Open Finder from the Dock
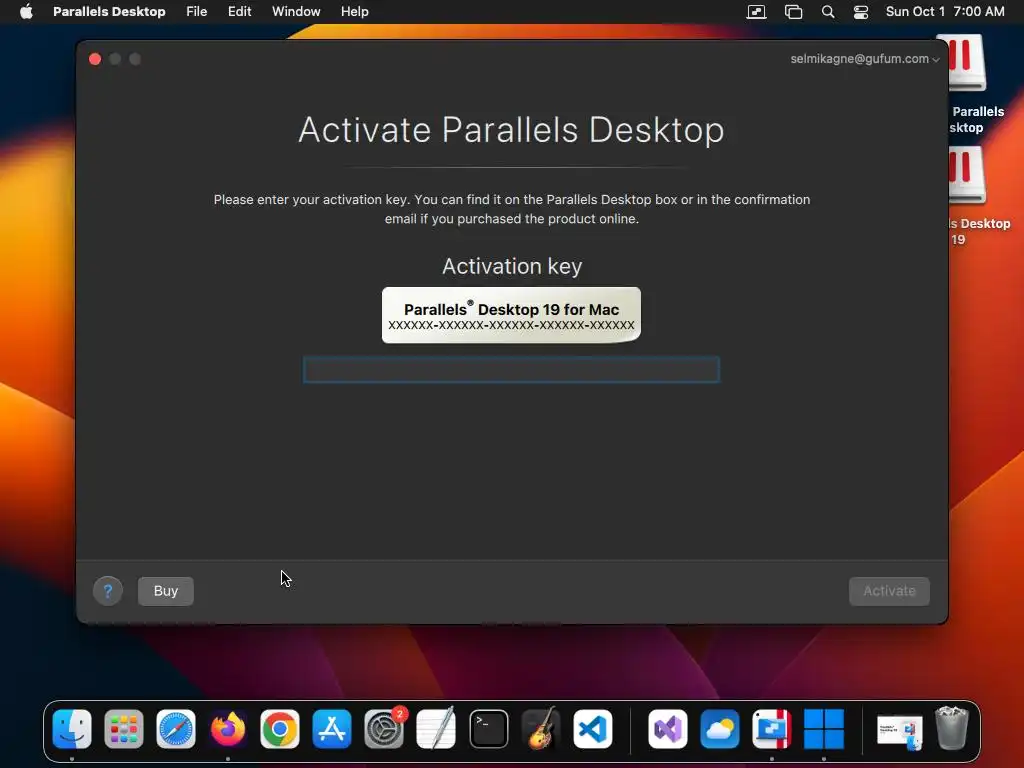1024x768 pixels. 72,729
